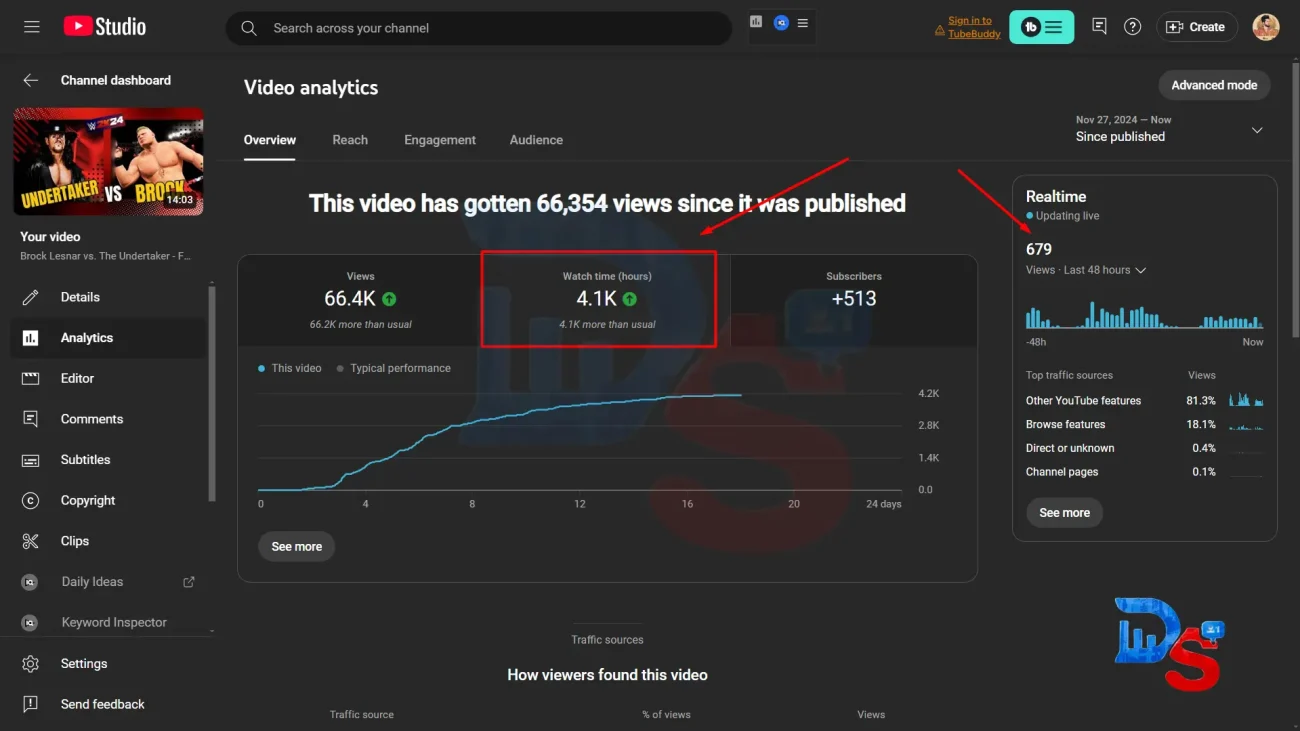Open the Comments sidebar item
This screenshot has height=731, width=1300.
pos(91,419)
